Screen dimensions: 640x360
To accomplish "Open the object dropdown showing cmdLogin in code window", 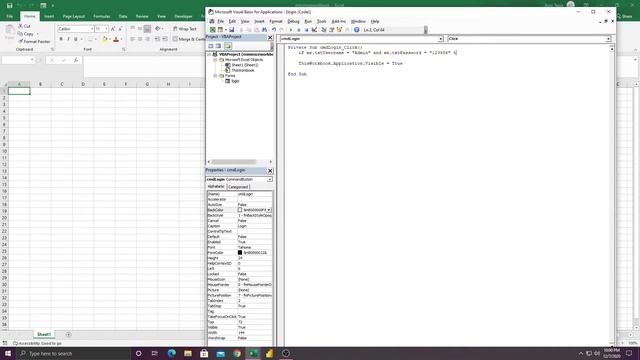I will point(441,39).
